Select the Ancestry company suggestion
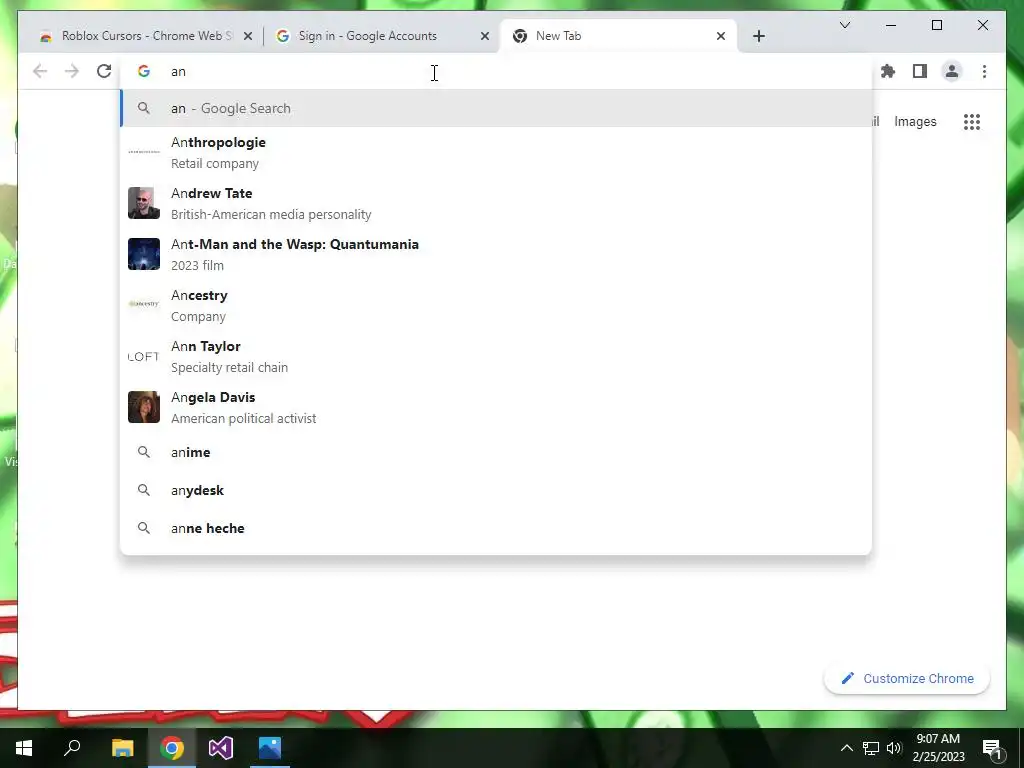This screenshot has width=1024, height=768. 496,305
